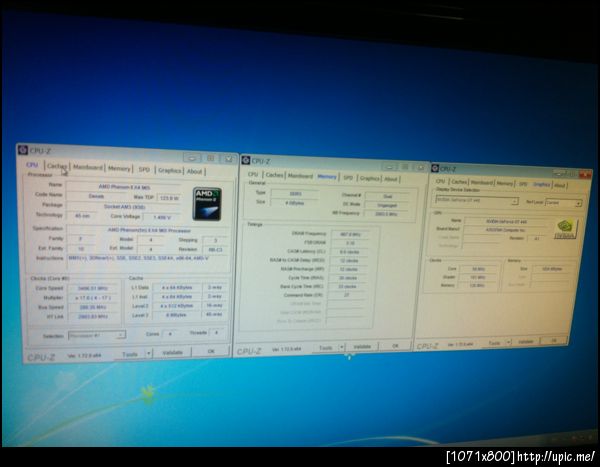Click Validate in the Memory timings window
Screen dimensions: 600x467
click(362, 346)
